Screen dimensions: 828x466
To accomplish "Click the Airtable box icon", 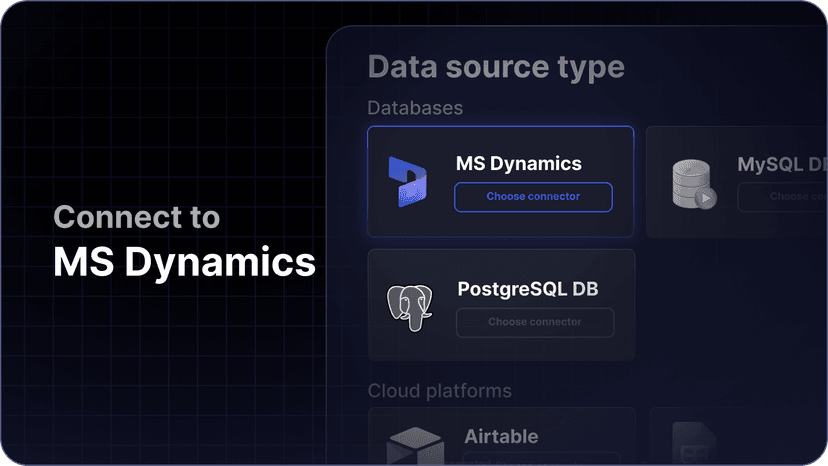I will coord(415,446).
